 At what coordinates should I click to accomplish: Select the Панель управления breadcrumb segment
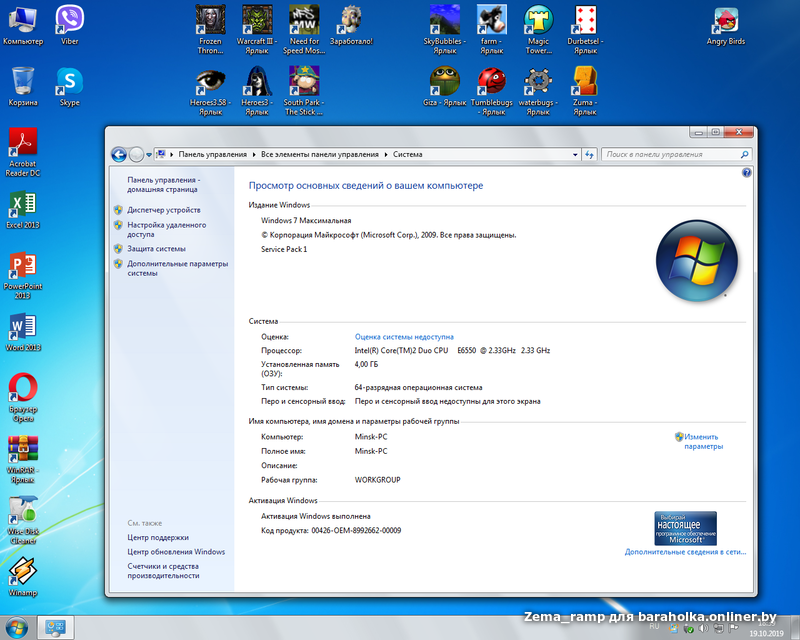click(x=212, y=154)
